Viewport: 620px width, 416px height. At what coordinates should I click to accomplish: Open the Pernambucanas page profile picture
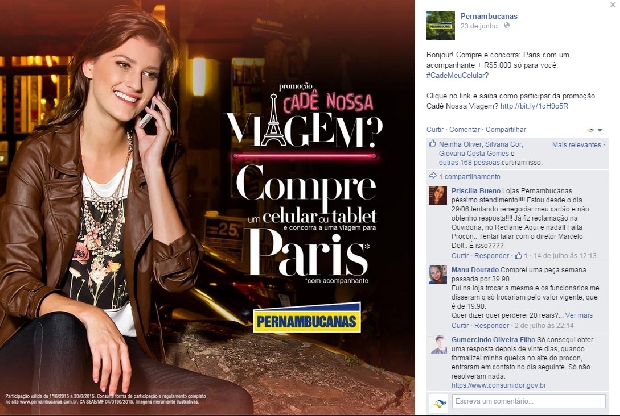coord(440,25)
